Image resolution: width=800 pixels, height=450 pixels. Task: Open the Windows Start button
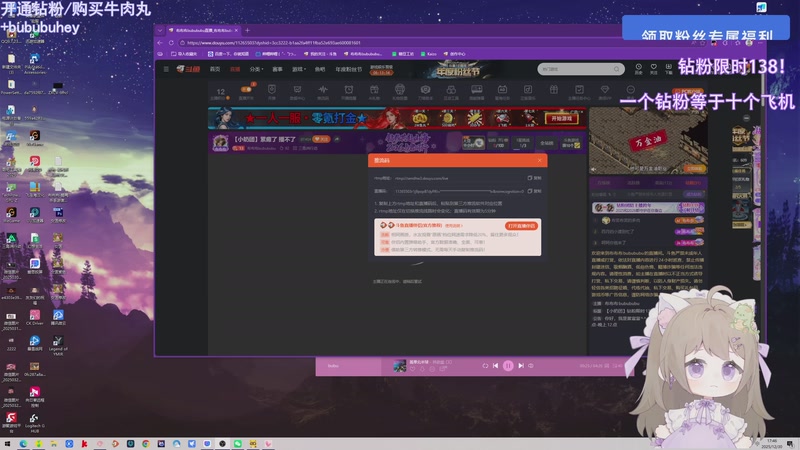click(7, 444)
